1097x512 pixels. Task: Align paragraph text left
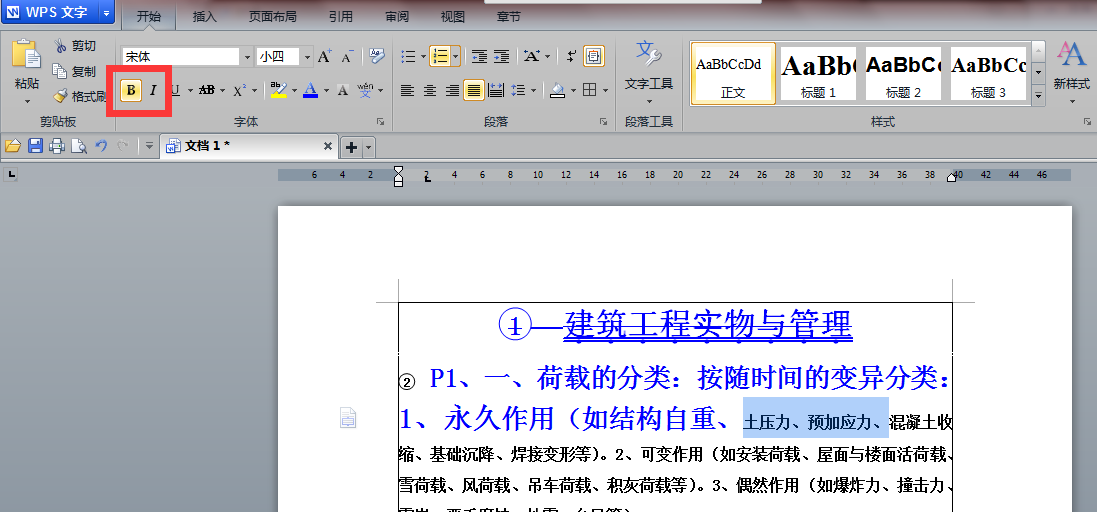point(407,90)
